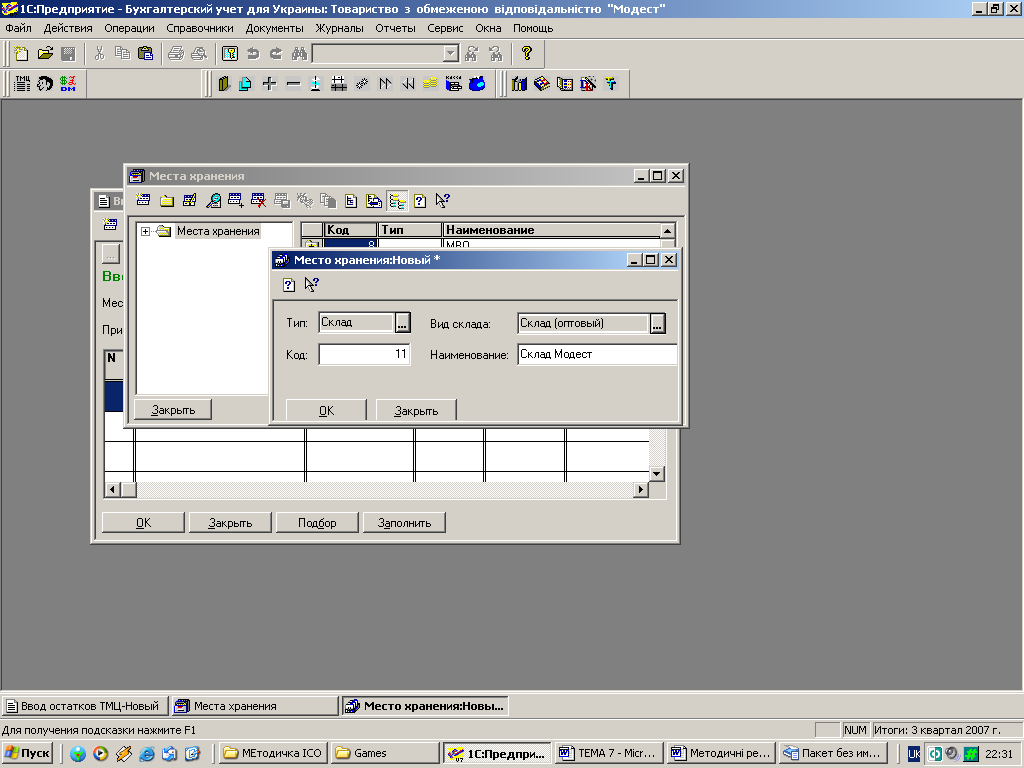Open the Сервис menu

[x=445, y=28]
